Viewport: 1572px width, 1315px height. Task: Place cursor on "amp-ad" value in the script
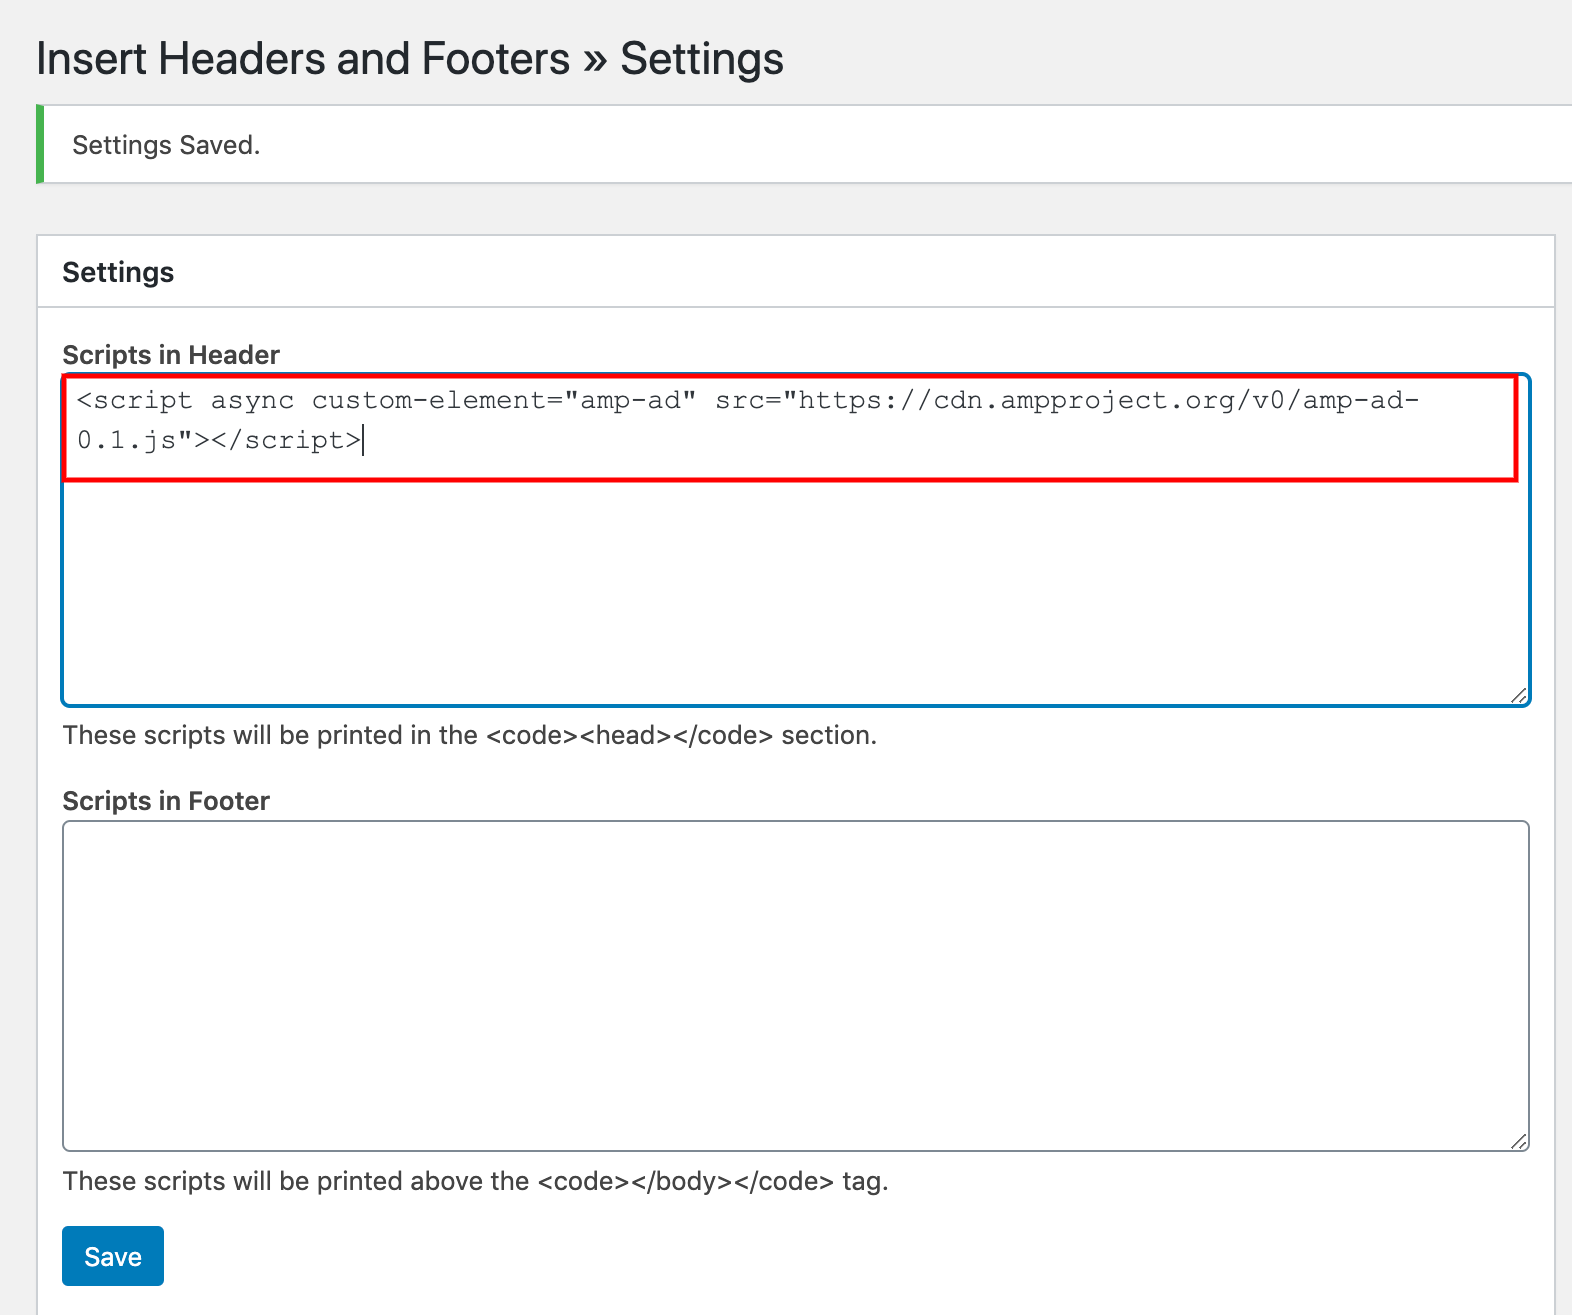(x=630, y=401)
